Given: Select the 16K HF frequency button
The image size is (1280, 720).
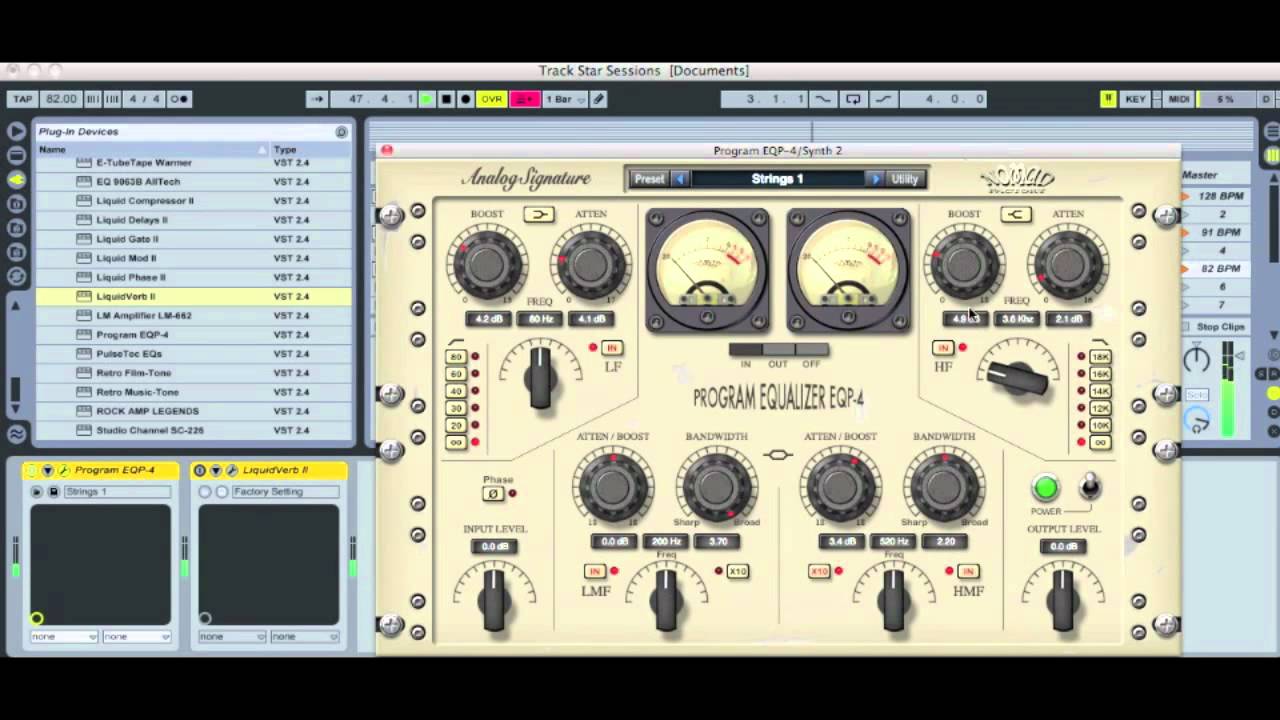Looking at the screenshot, I should 1100,374.
